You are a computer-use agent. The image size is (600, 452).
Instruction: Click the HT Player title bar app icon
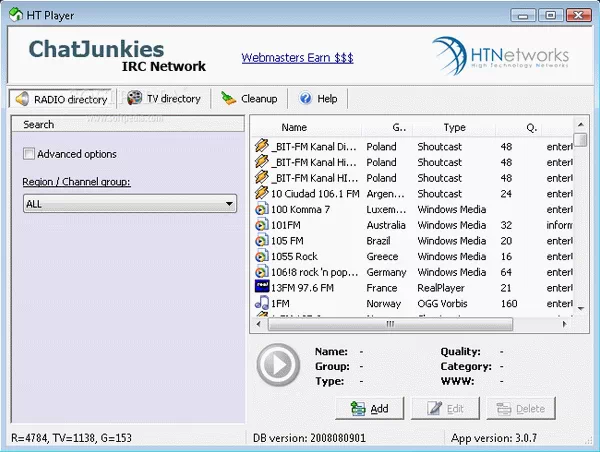15,15
